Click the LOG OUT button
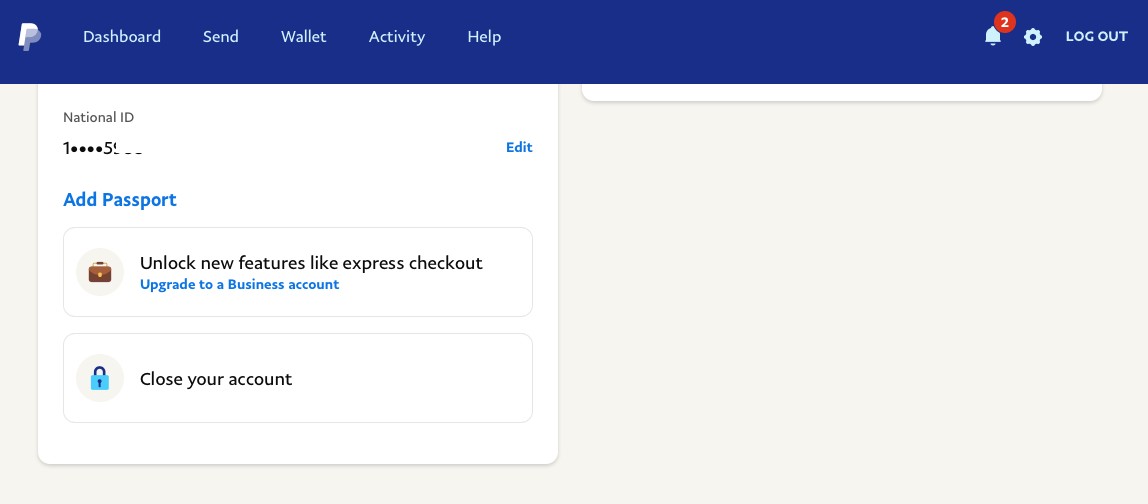The image size is (1148, 504). (1096, 37)
